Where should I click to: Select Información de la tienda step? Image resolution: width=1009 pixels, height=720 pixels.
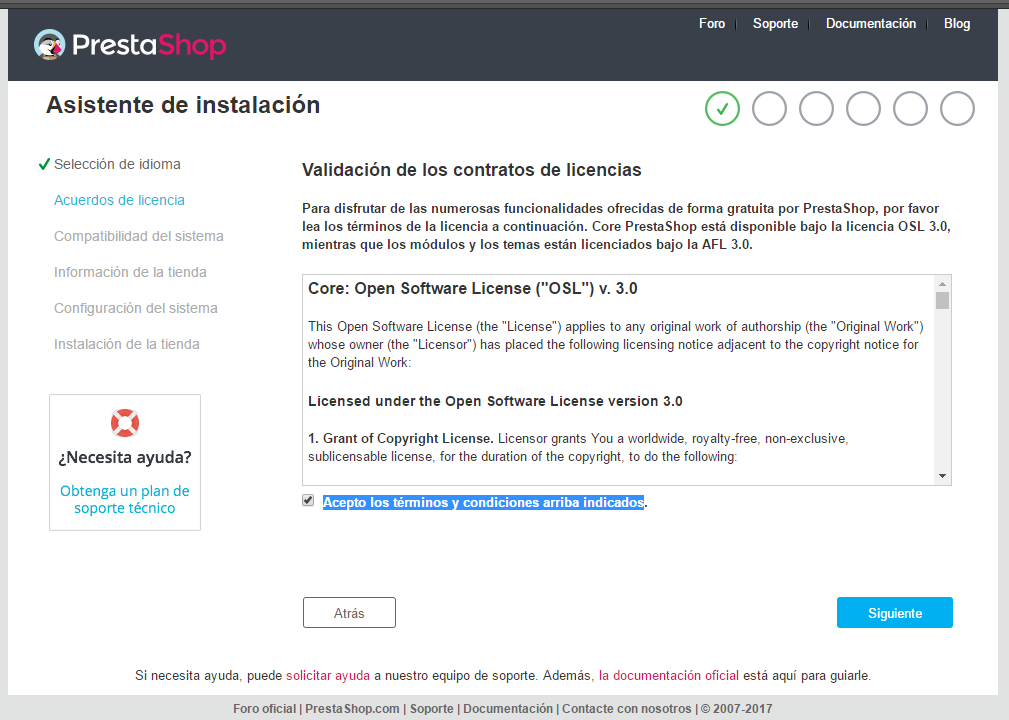coord(130,272)
